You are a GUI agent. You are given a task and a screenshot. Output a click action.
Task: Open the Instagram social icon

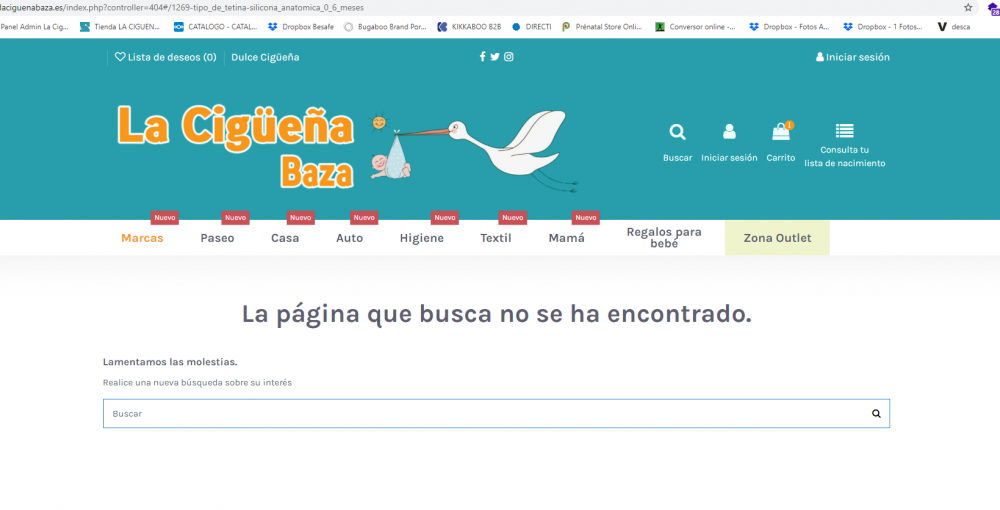pyautogui.click(x=508, y=57)
